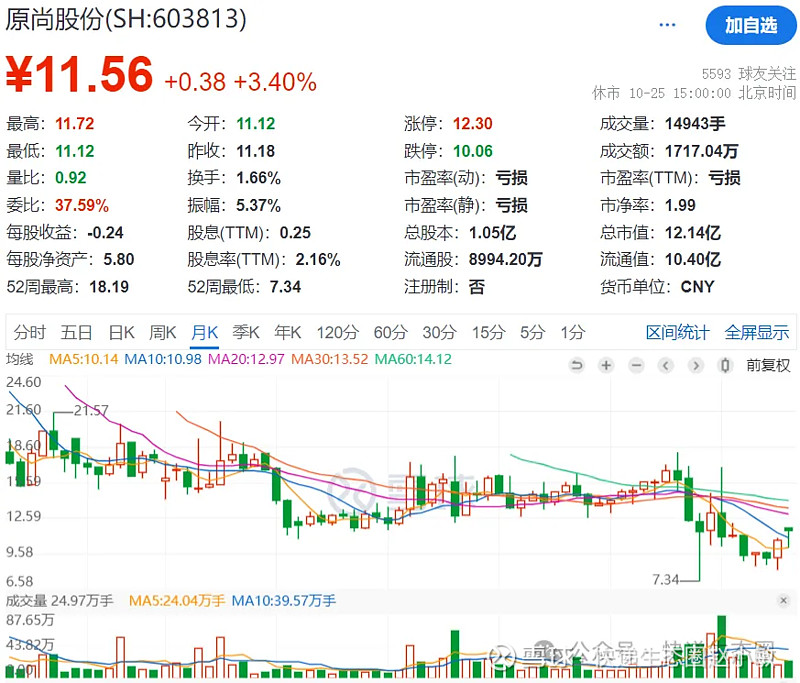Click the MA60:14.12 indicator value
Viewport: 800px width, 683px height.
click(x=413, y=359)
